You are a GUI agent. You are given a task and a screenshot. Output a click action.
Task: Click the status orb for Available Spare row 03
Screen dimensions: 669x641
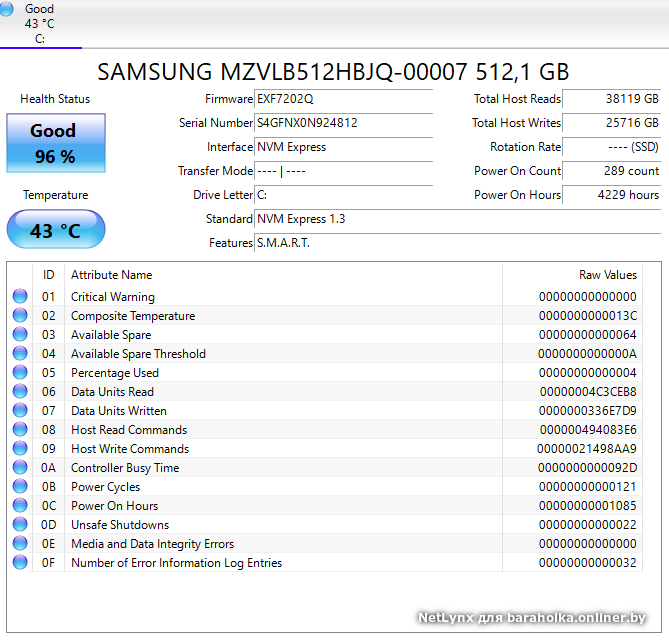click(x=20, y=334)
